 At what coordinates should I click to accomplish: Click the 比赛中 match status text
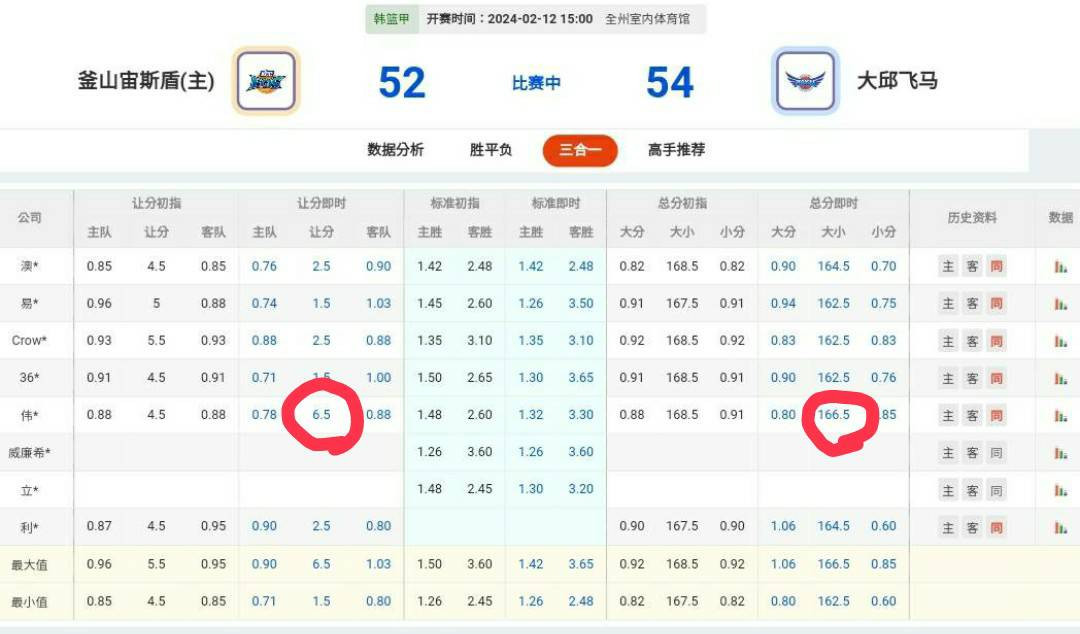(536, 83)
